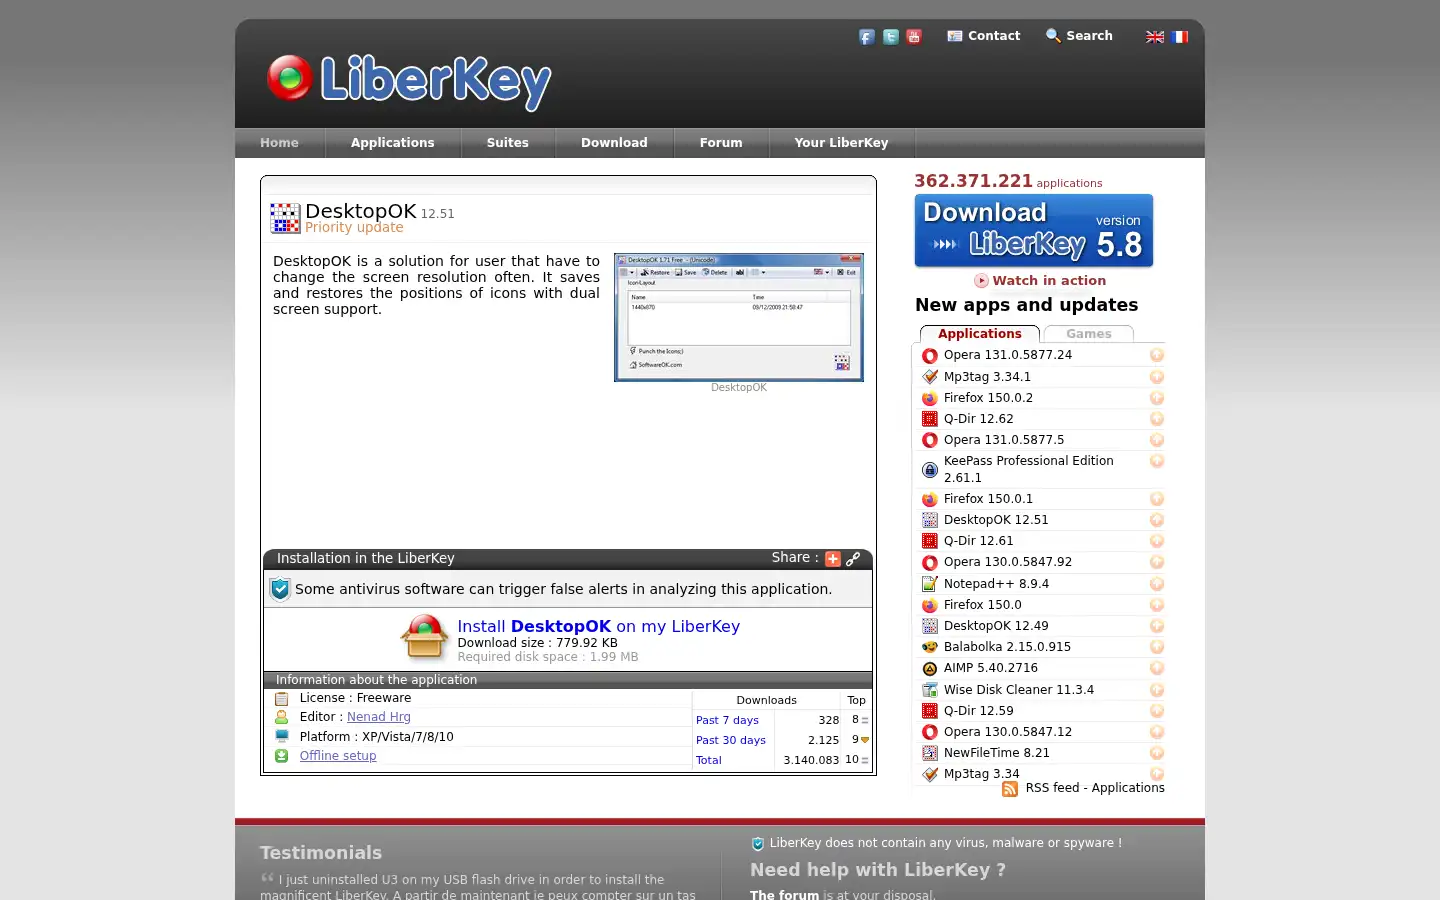Open Opera 130.0.5847.12 in the list
This screenshot has width=1440, height=900.
(x=1007, y=732)
